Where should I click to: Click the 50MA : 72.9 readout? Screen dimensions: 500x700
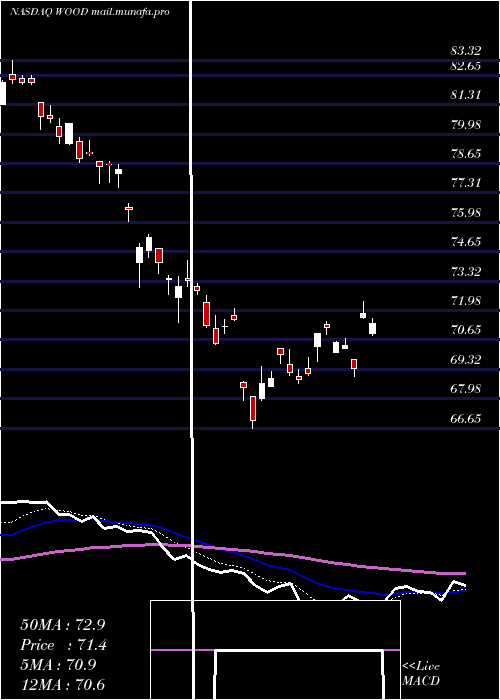point(63,625)
